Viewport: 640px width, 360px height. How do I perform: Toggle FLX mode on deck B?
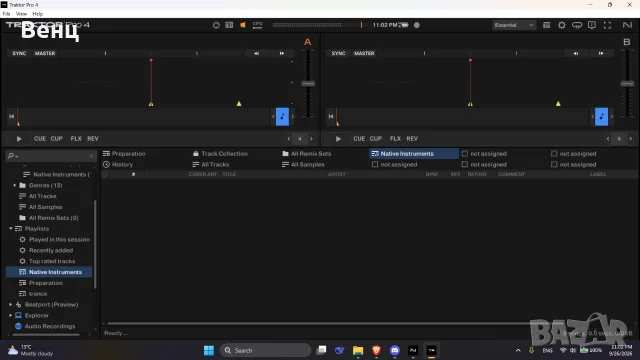point(395,139)
